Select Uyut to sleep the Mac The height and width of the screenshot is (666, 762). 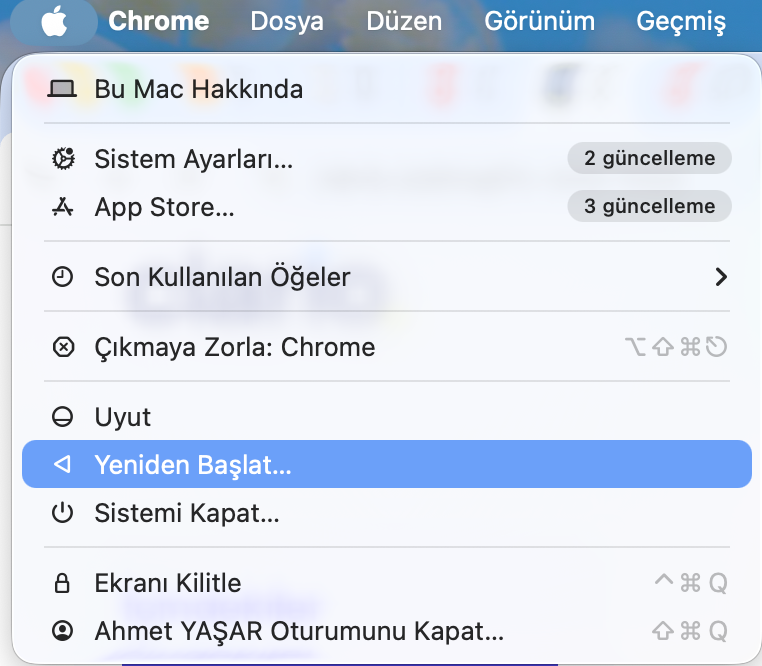click(x=387, y=417)
